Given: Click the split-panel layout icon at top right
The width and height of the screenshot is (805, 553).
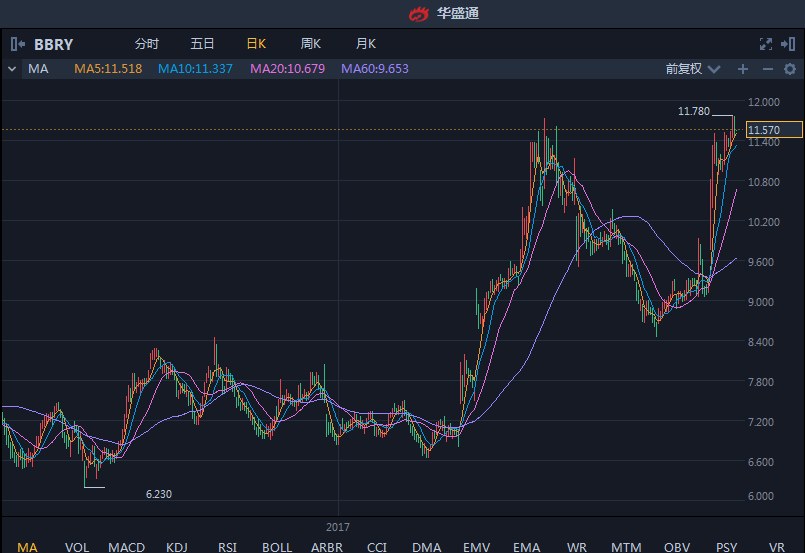Looking at the screenshot, I should pyautogui.click(x=788, y=44).
